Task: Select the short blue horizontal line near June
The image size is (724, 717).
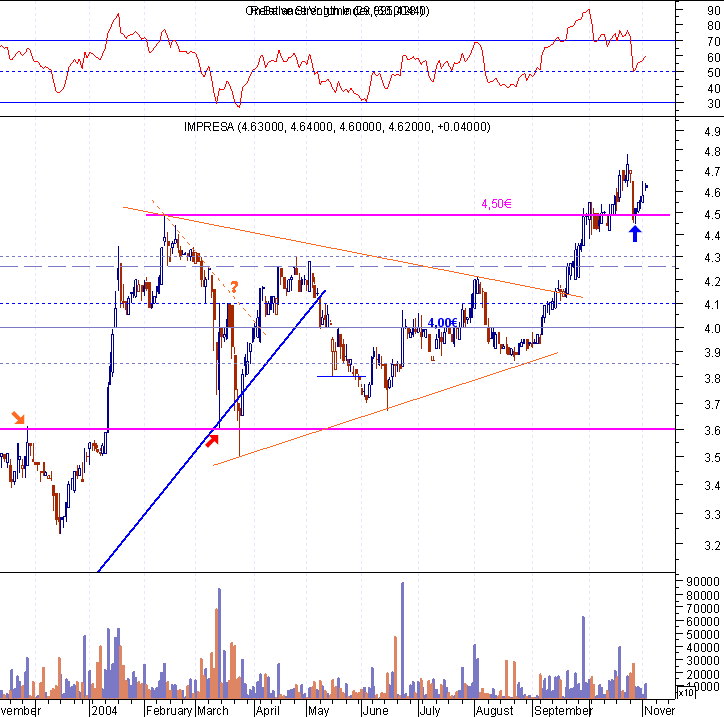Action: click(341, 376)
